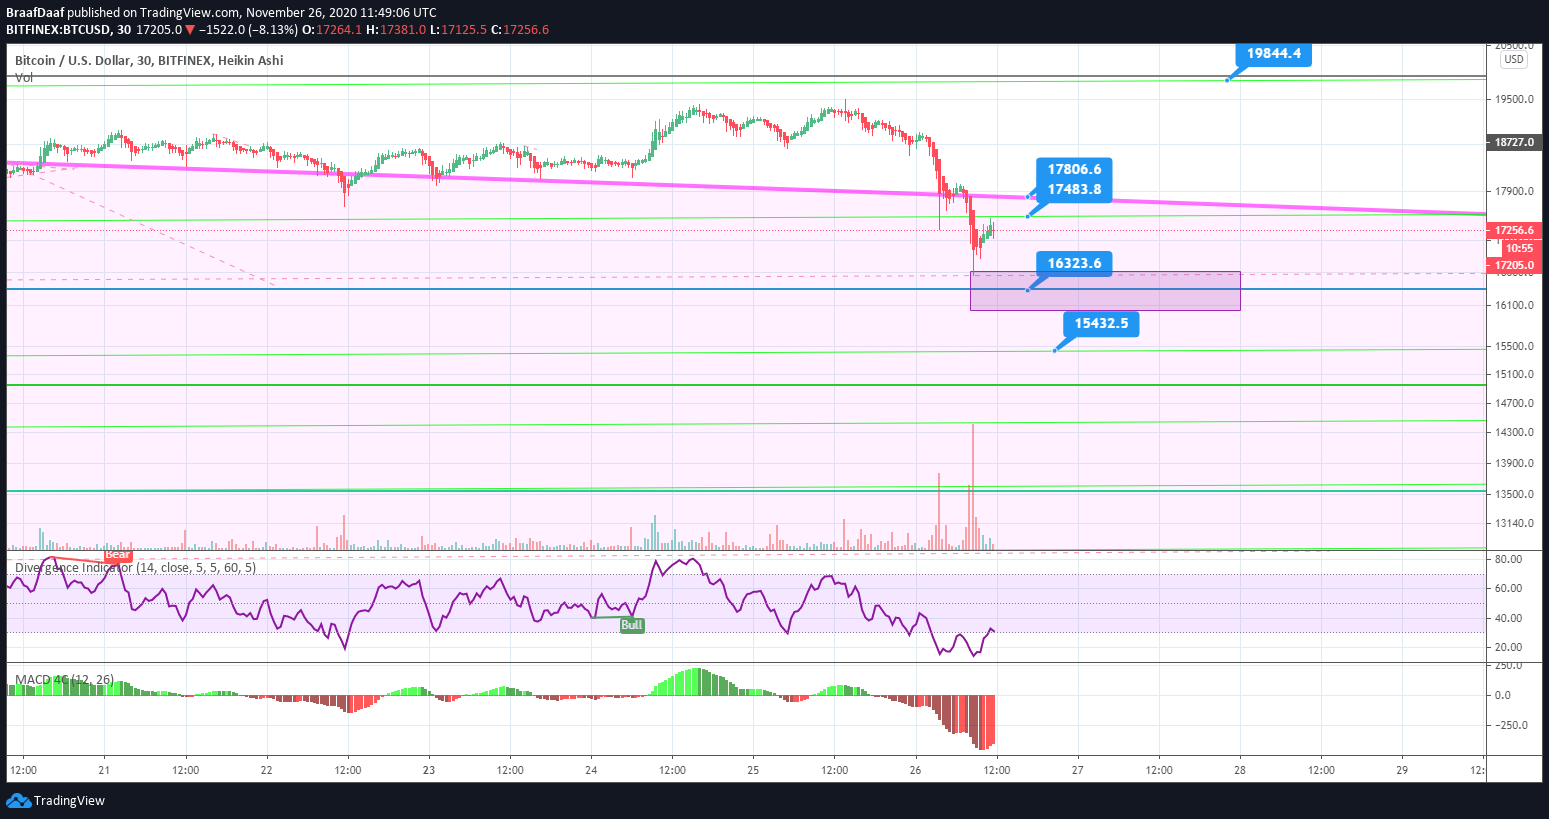Click the 19500.0 price axis label
Screen dimensions: 1549x819
(1514, 100)
